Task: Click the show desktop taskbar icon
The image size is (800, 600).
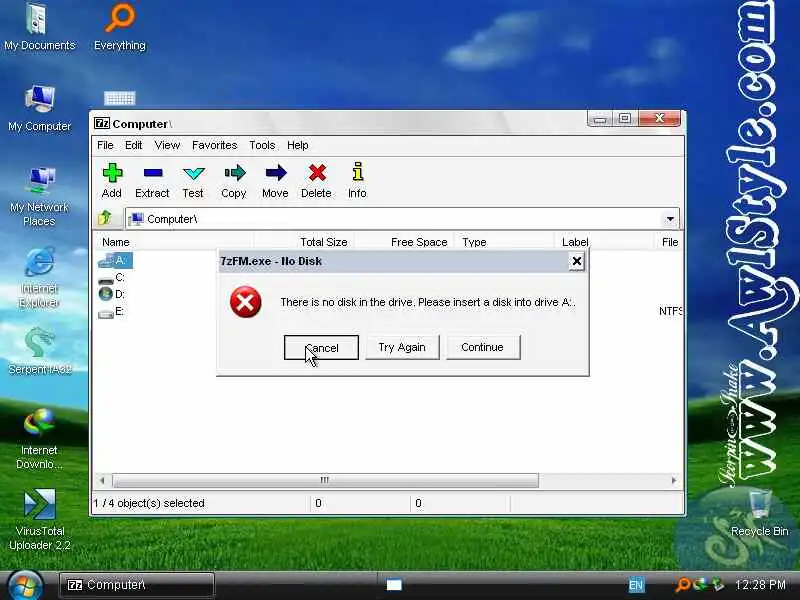Action: tap(394, 585)
